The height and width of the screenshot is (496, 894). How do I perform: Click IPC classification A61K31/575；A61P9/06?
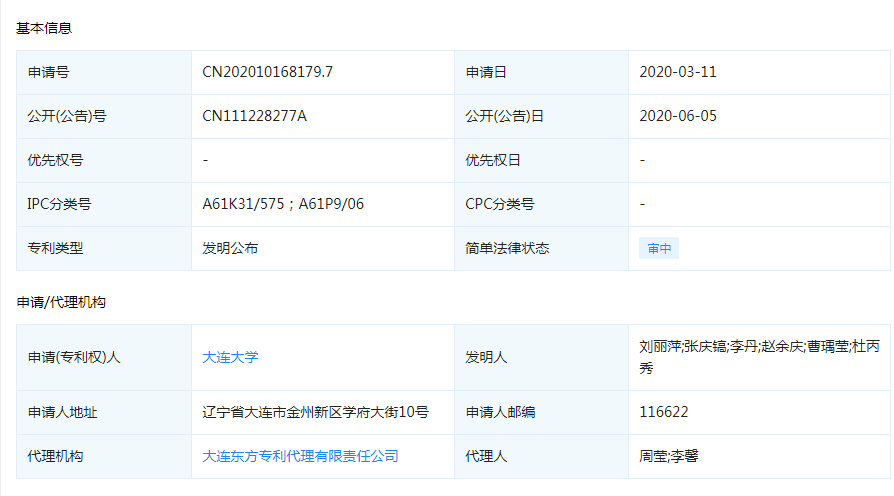click(x=283, y=204)
